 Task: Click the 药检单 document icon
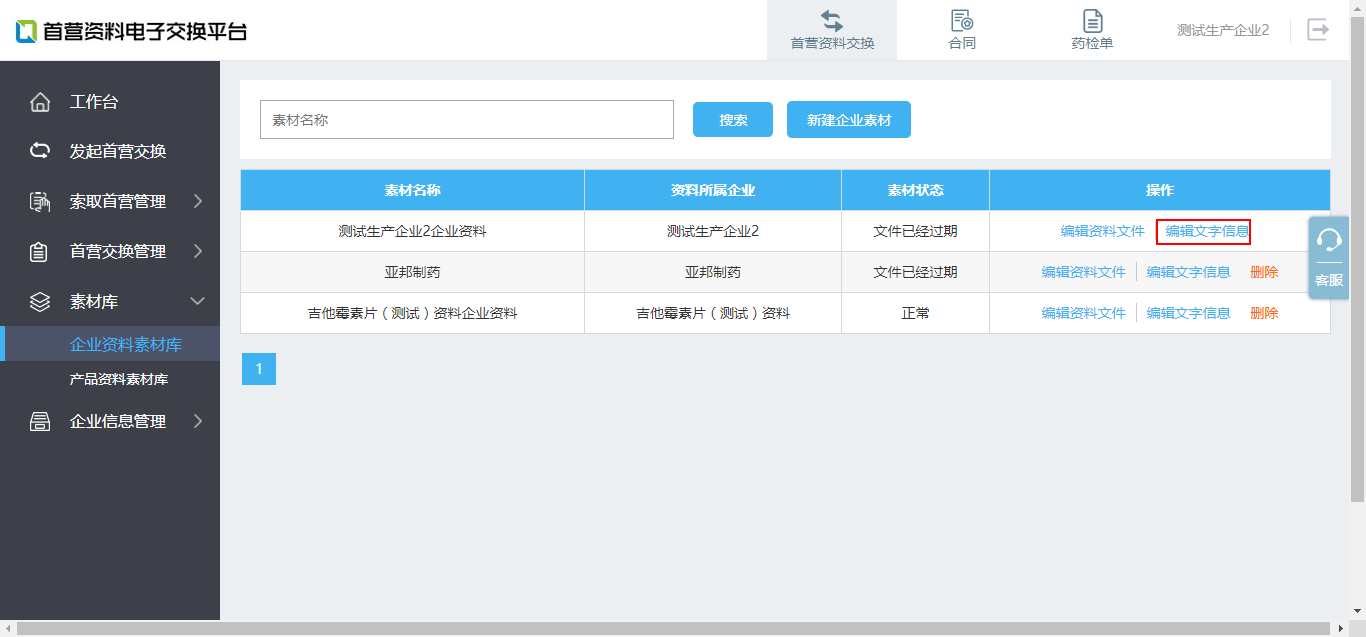click(x=1092, y=20)
